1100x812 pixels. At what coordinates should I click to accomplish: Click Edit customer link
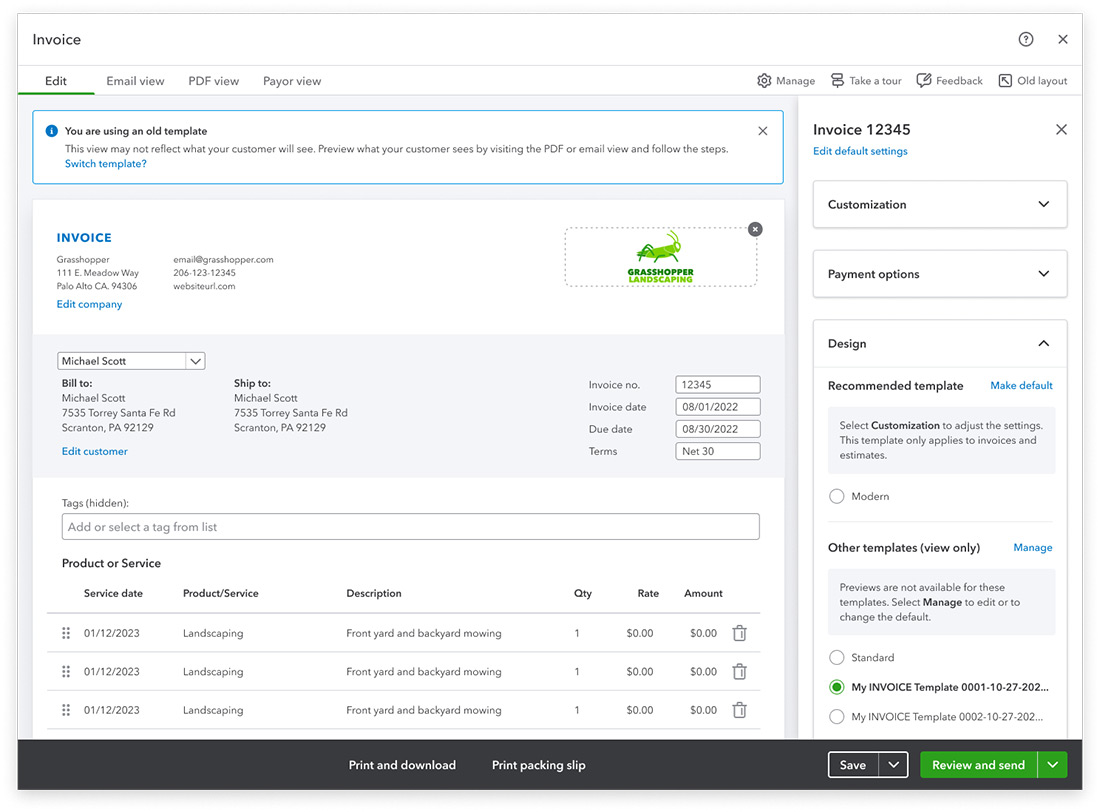[x=95, y=451]
